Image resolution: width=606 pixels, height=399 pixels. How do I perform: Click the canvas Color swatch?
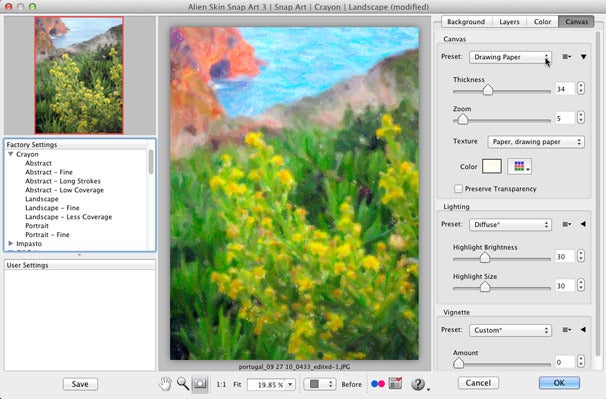click(492, 167)
